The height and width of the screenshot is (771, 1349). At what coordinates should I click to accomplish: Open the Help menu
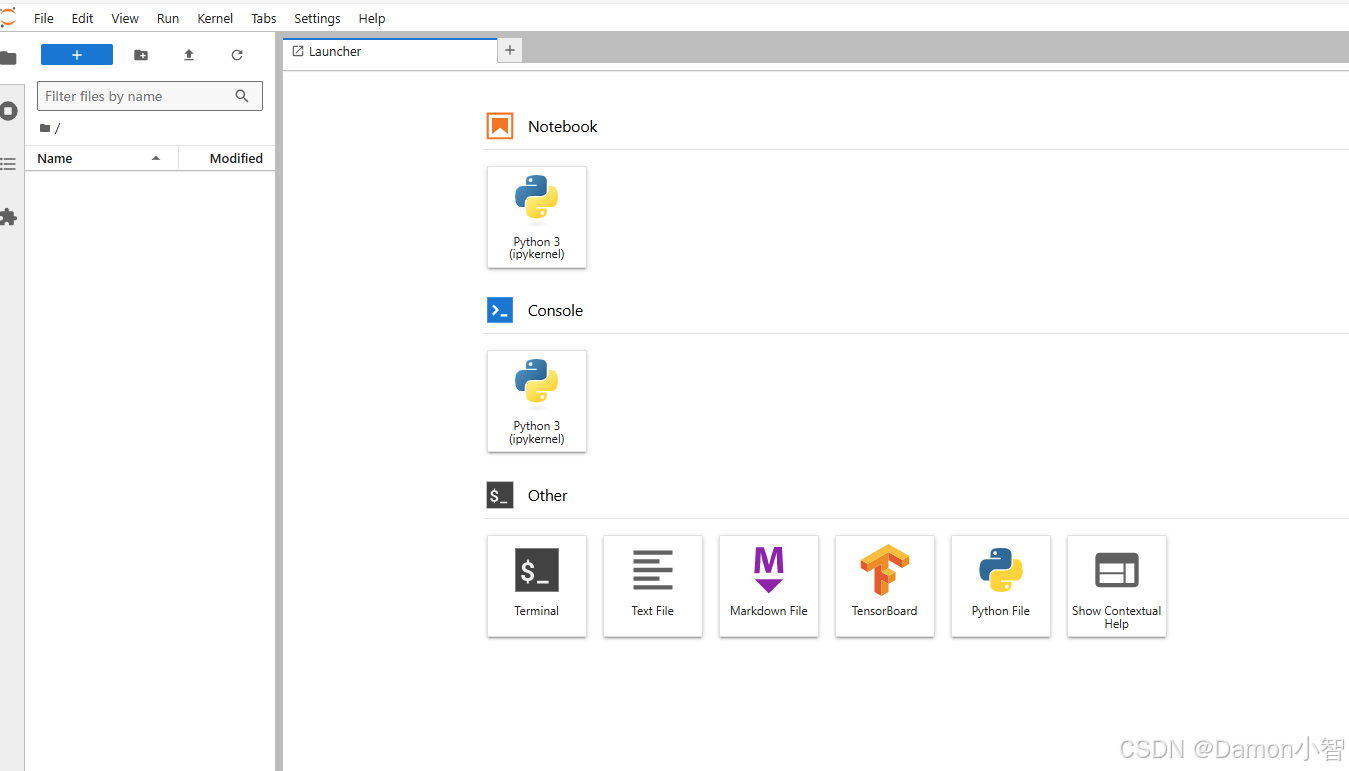click(372, 18)
